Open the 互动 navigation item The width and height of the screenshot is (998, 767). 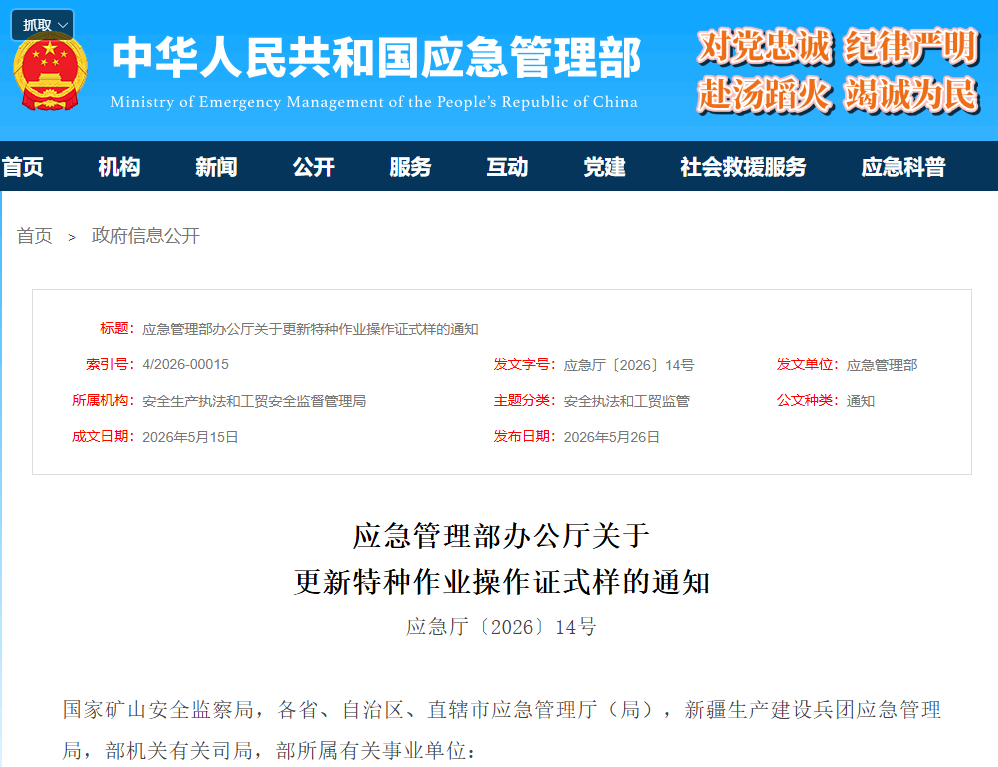(507, 167)
